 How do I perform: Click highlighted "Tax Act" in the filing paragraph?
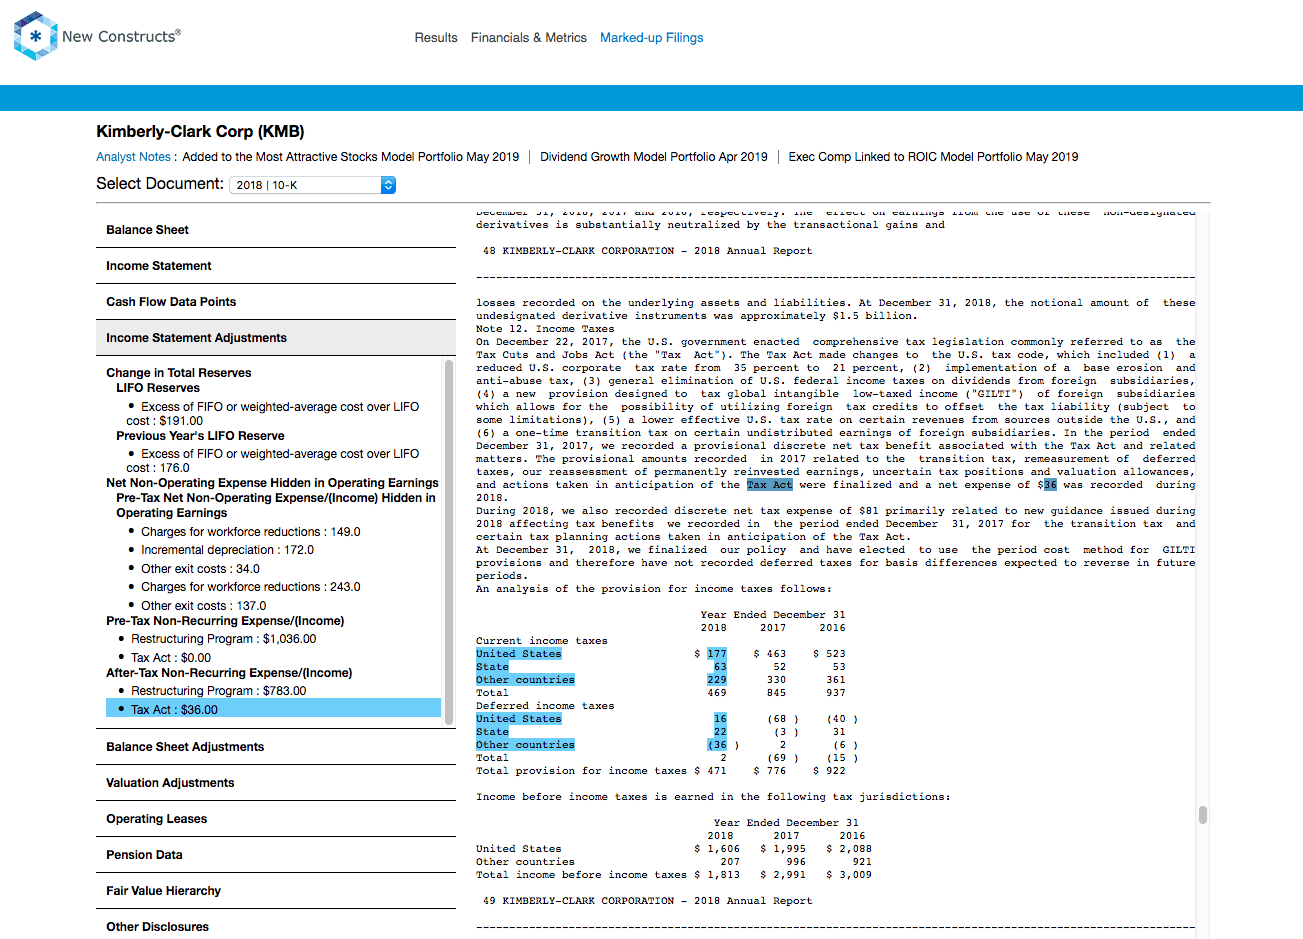click(x=770, y=485)
